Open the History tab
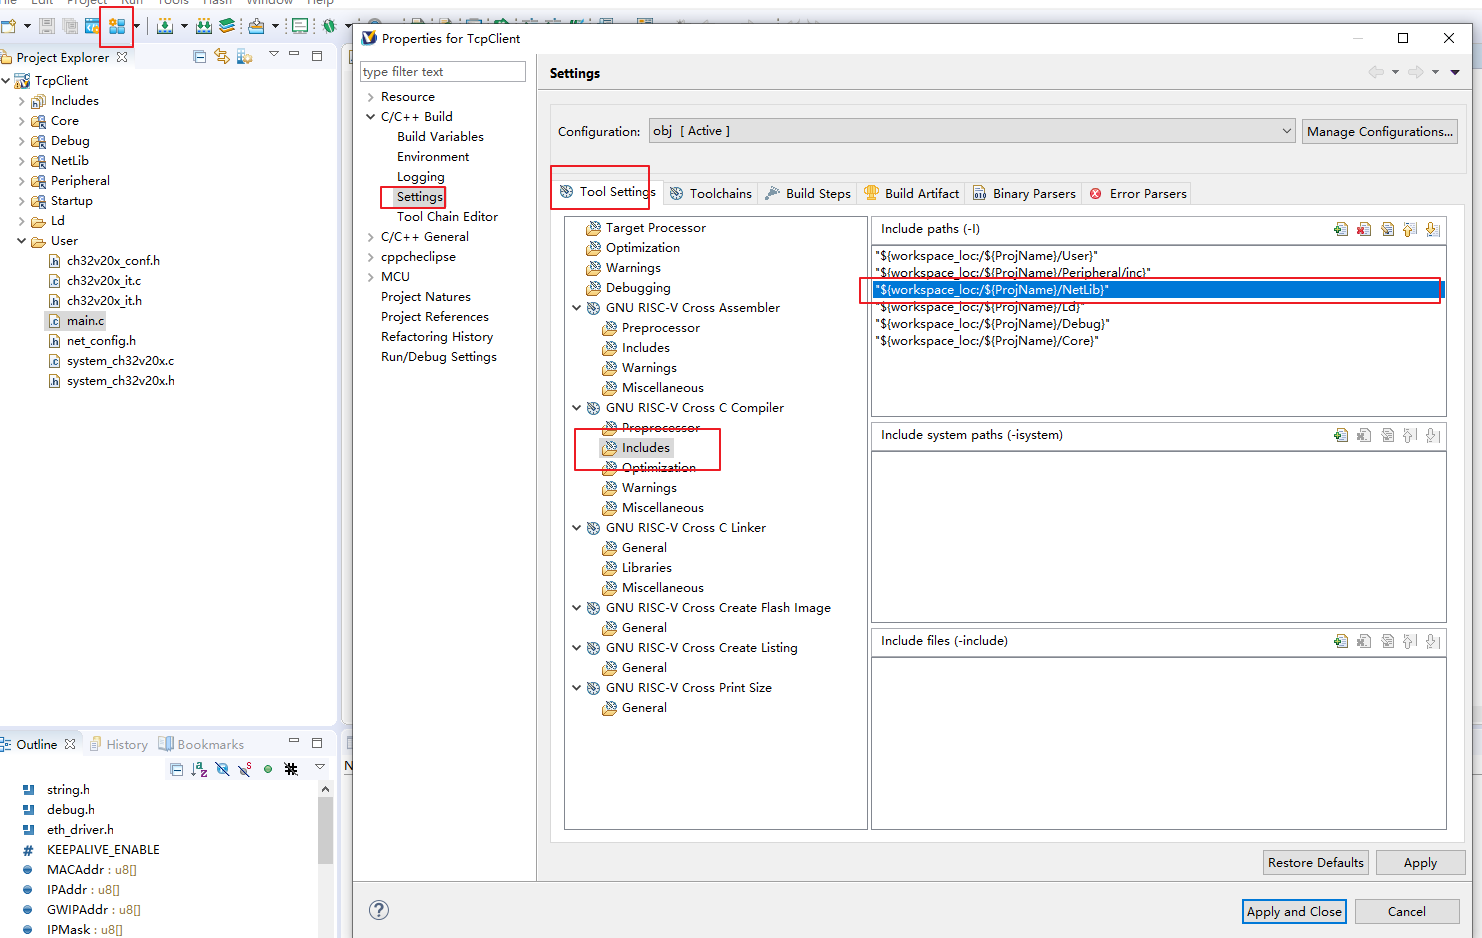 118,745
